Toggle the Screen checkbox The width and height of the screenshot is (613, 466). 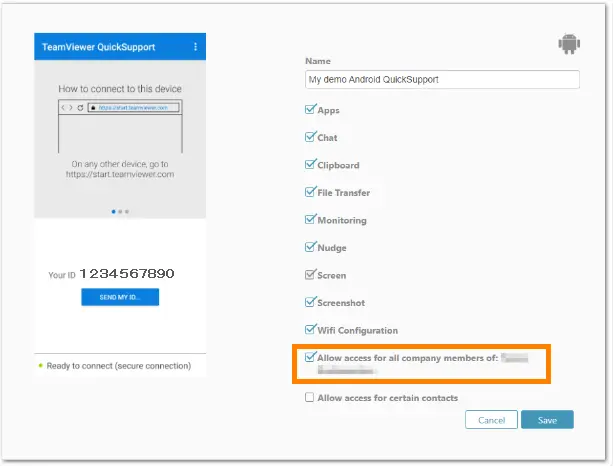click(310, 274)
